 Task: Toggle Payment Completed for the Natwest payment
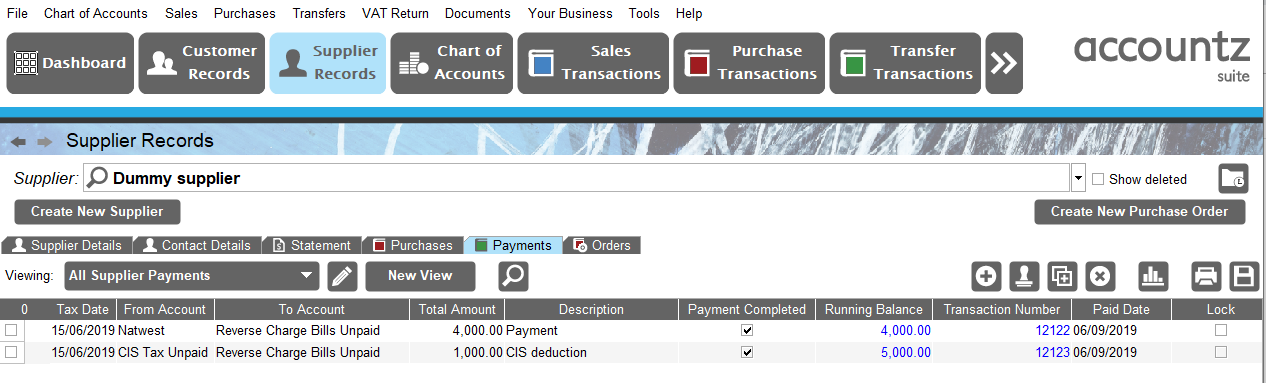747,330
